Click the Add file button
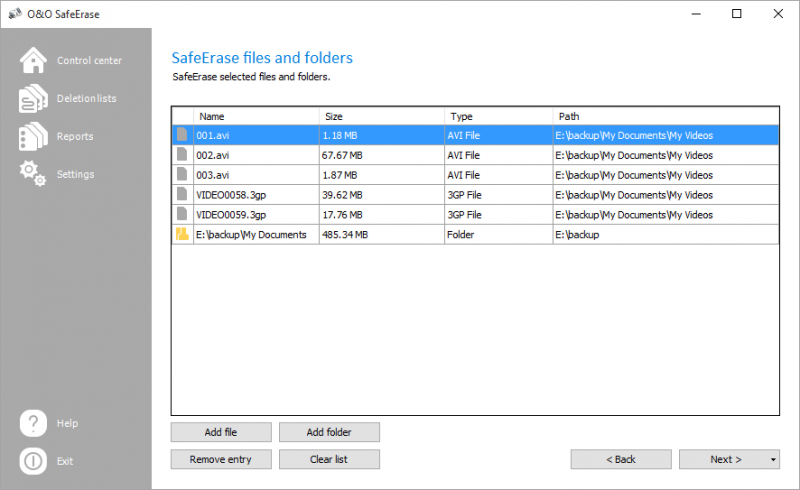800x490 pixels. pos(221,432)
